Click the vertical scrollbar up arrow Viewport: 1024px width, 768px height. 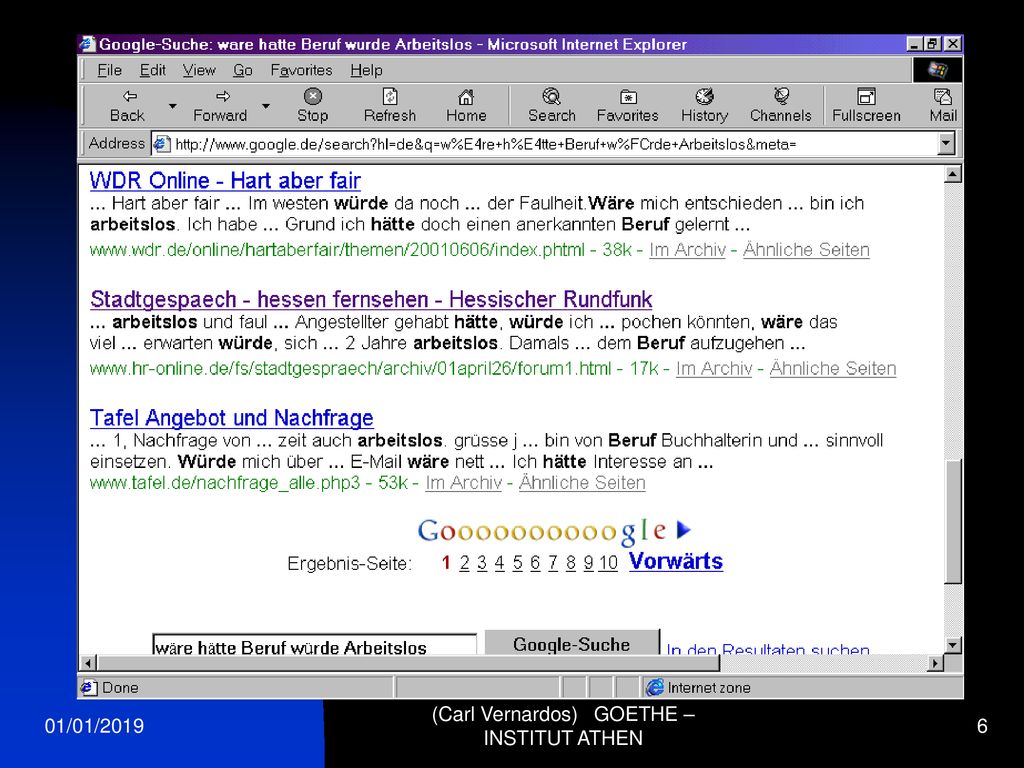pos(953,174)
